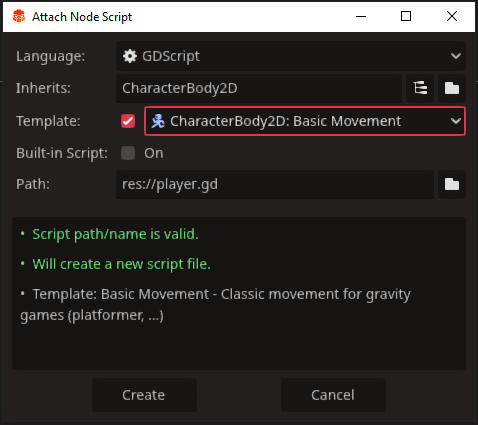This screenshot has width=478, height=425.
Task: Uncheck the Template checkbox
Action: [128, 121]
